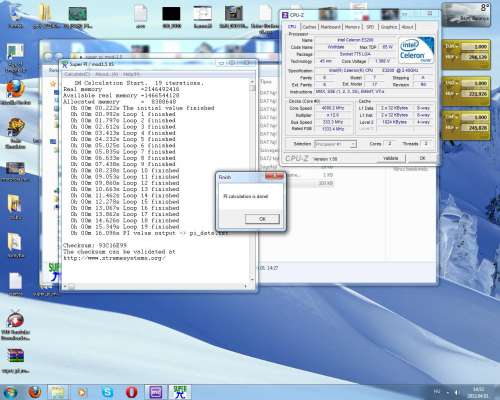This screenshot has width=500, height=400.
Task: Switch to the About tab in CPU-Z
Action: tap(407, 27)
